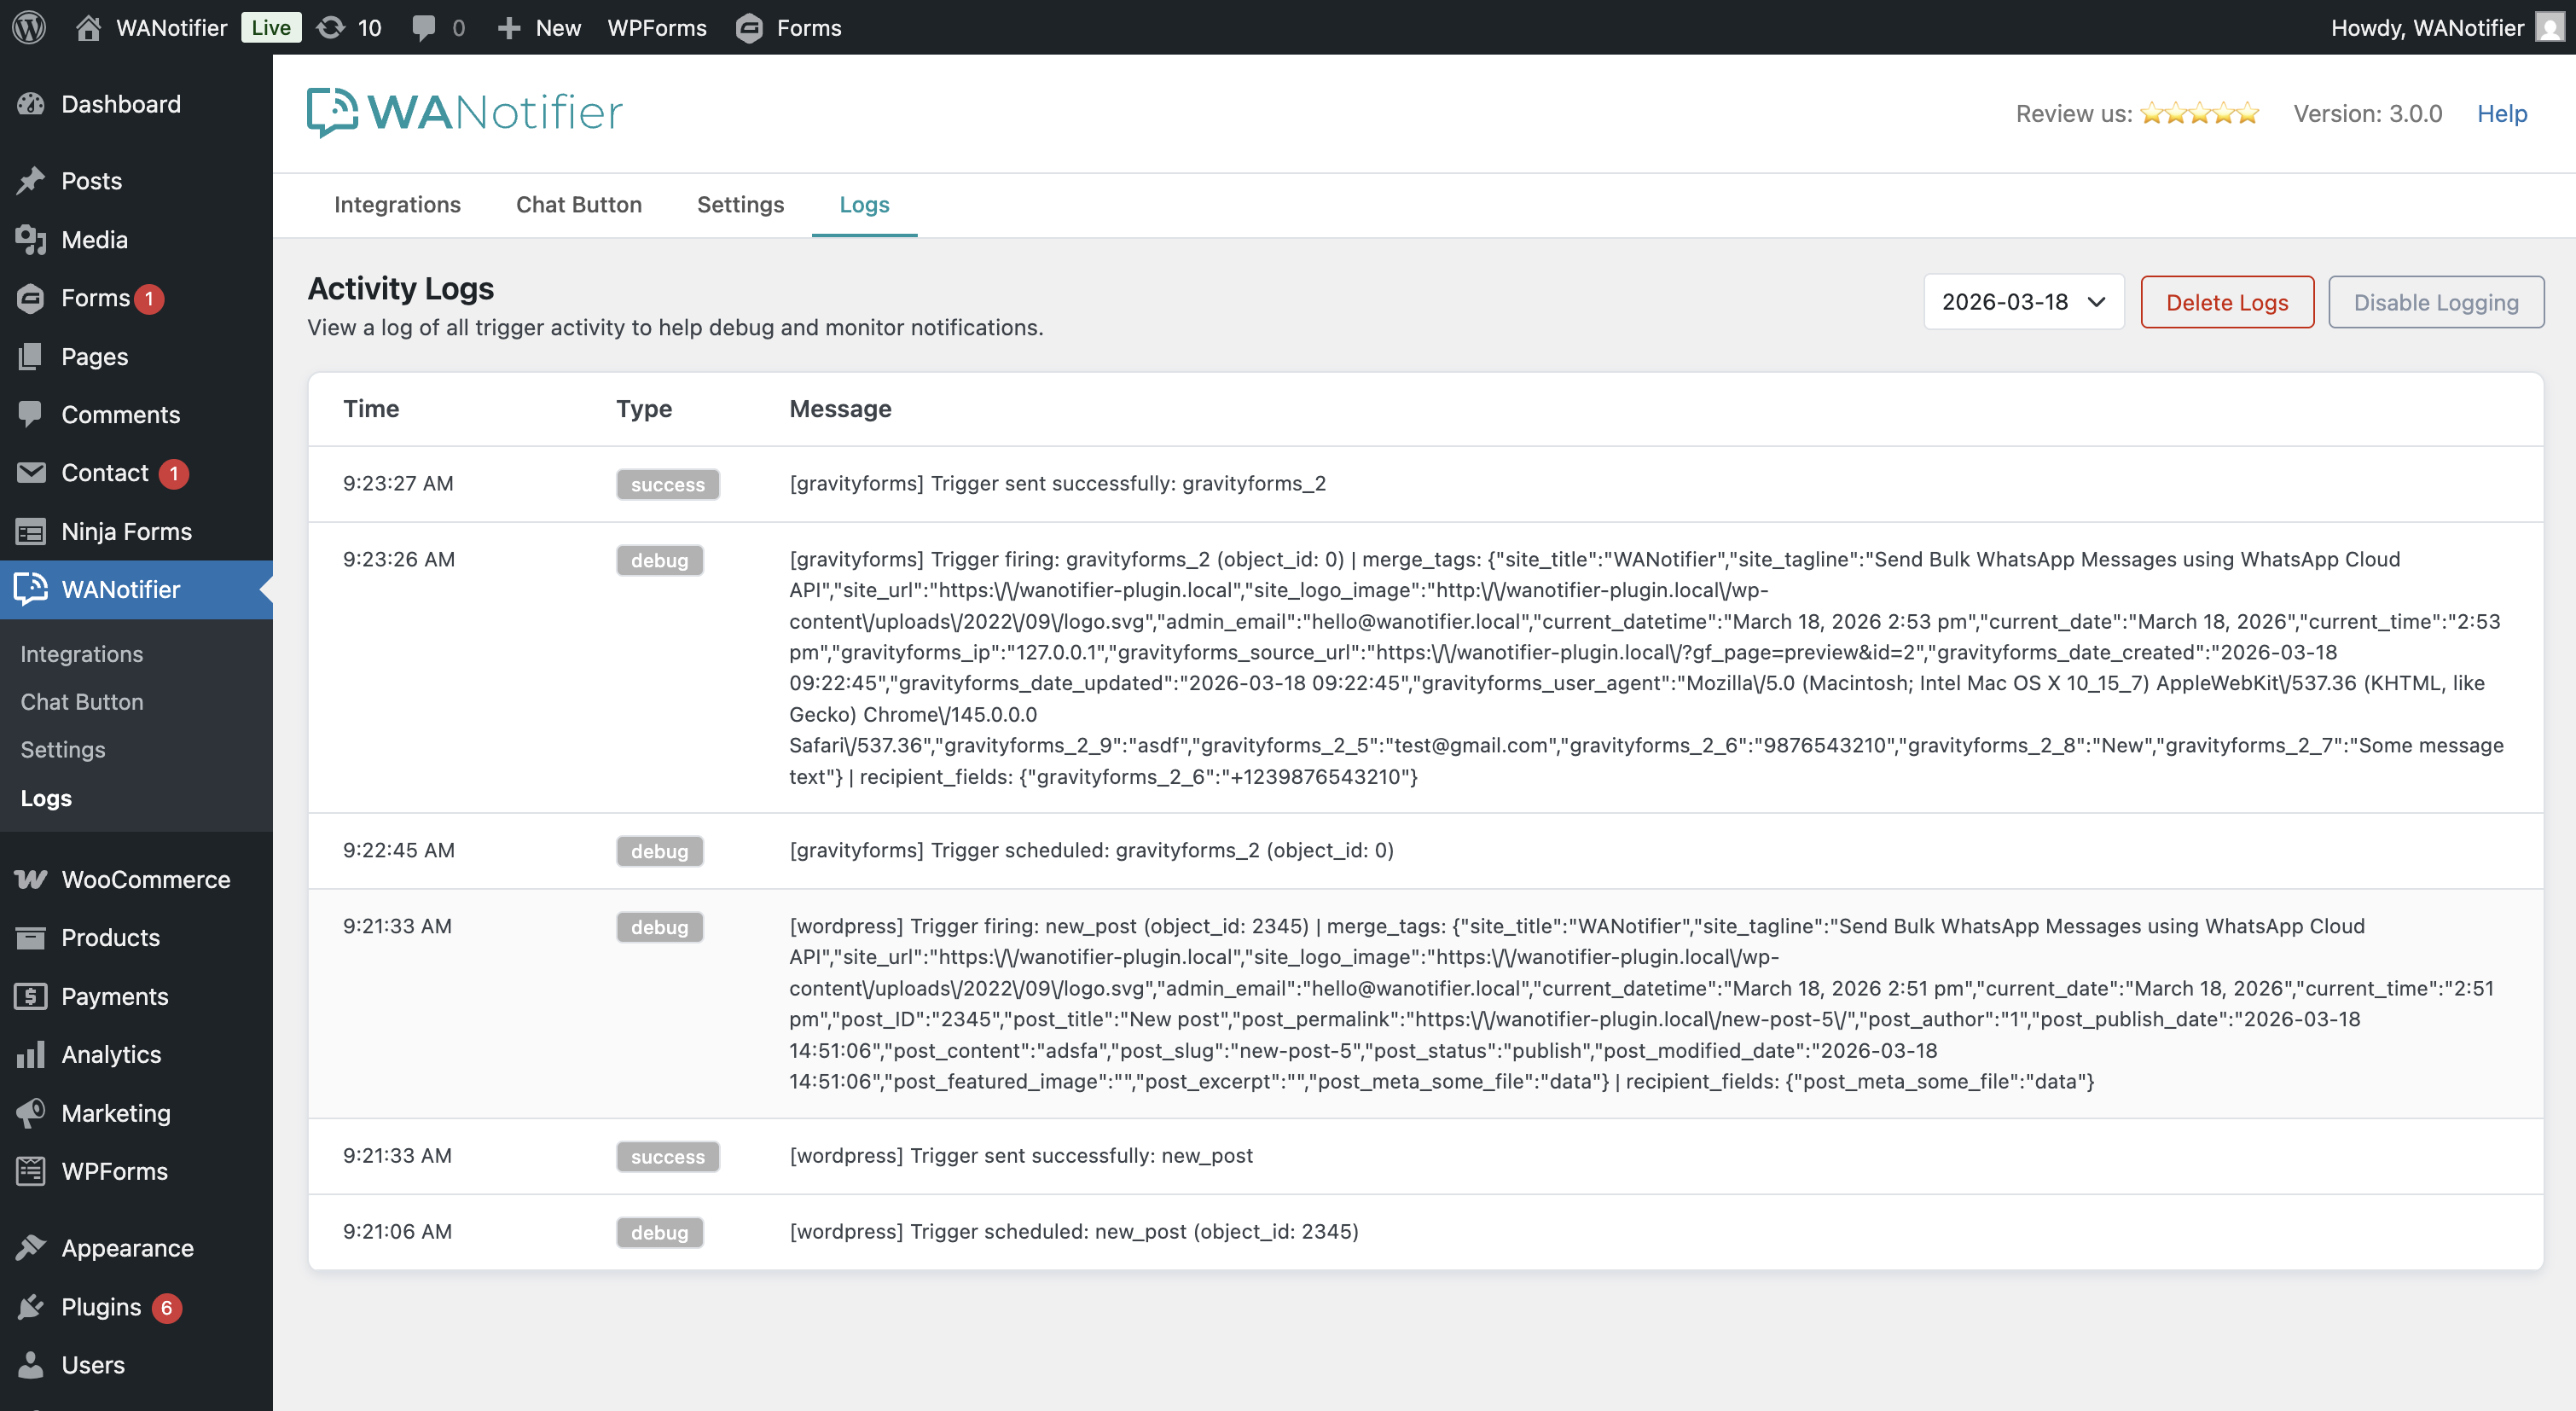Click the Analytics bar chart icon
Screen dimensions: 2576x1411
(x=31, y=1054)
